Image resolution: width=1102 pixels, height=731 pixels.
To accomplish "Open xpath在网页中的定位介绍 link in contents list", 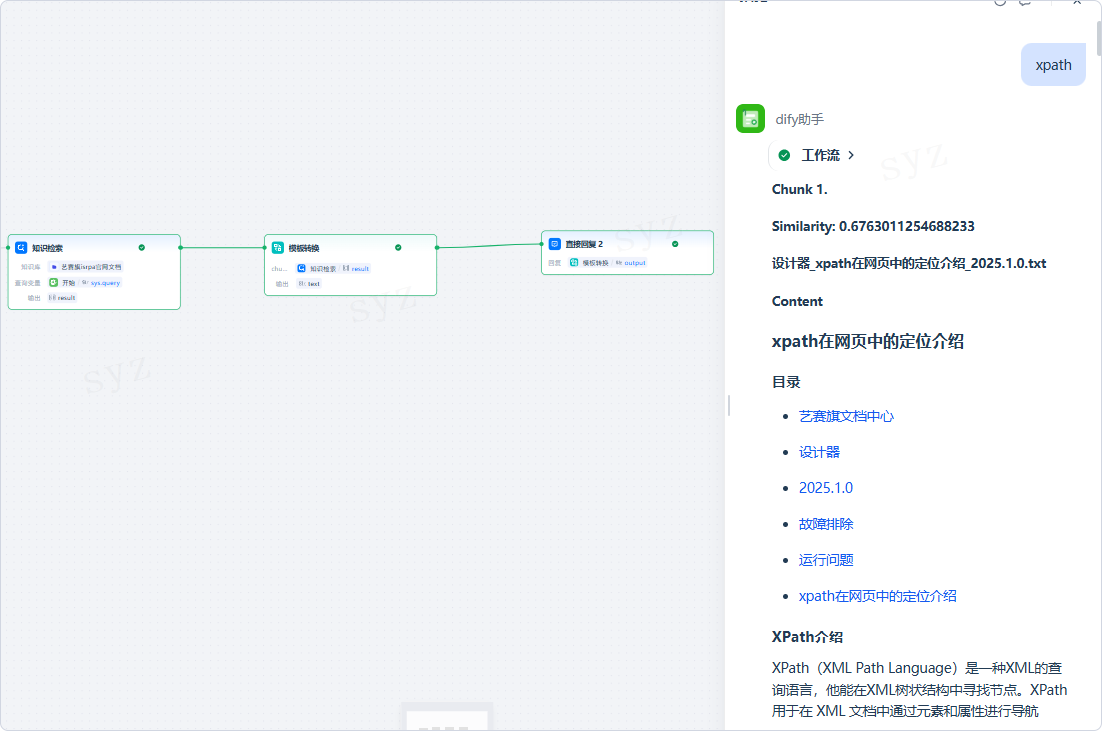I will (877, 596).
